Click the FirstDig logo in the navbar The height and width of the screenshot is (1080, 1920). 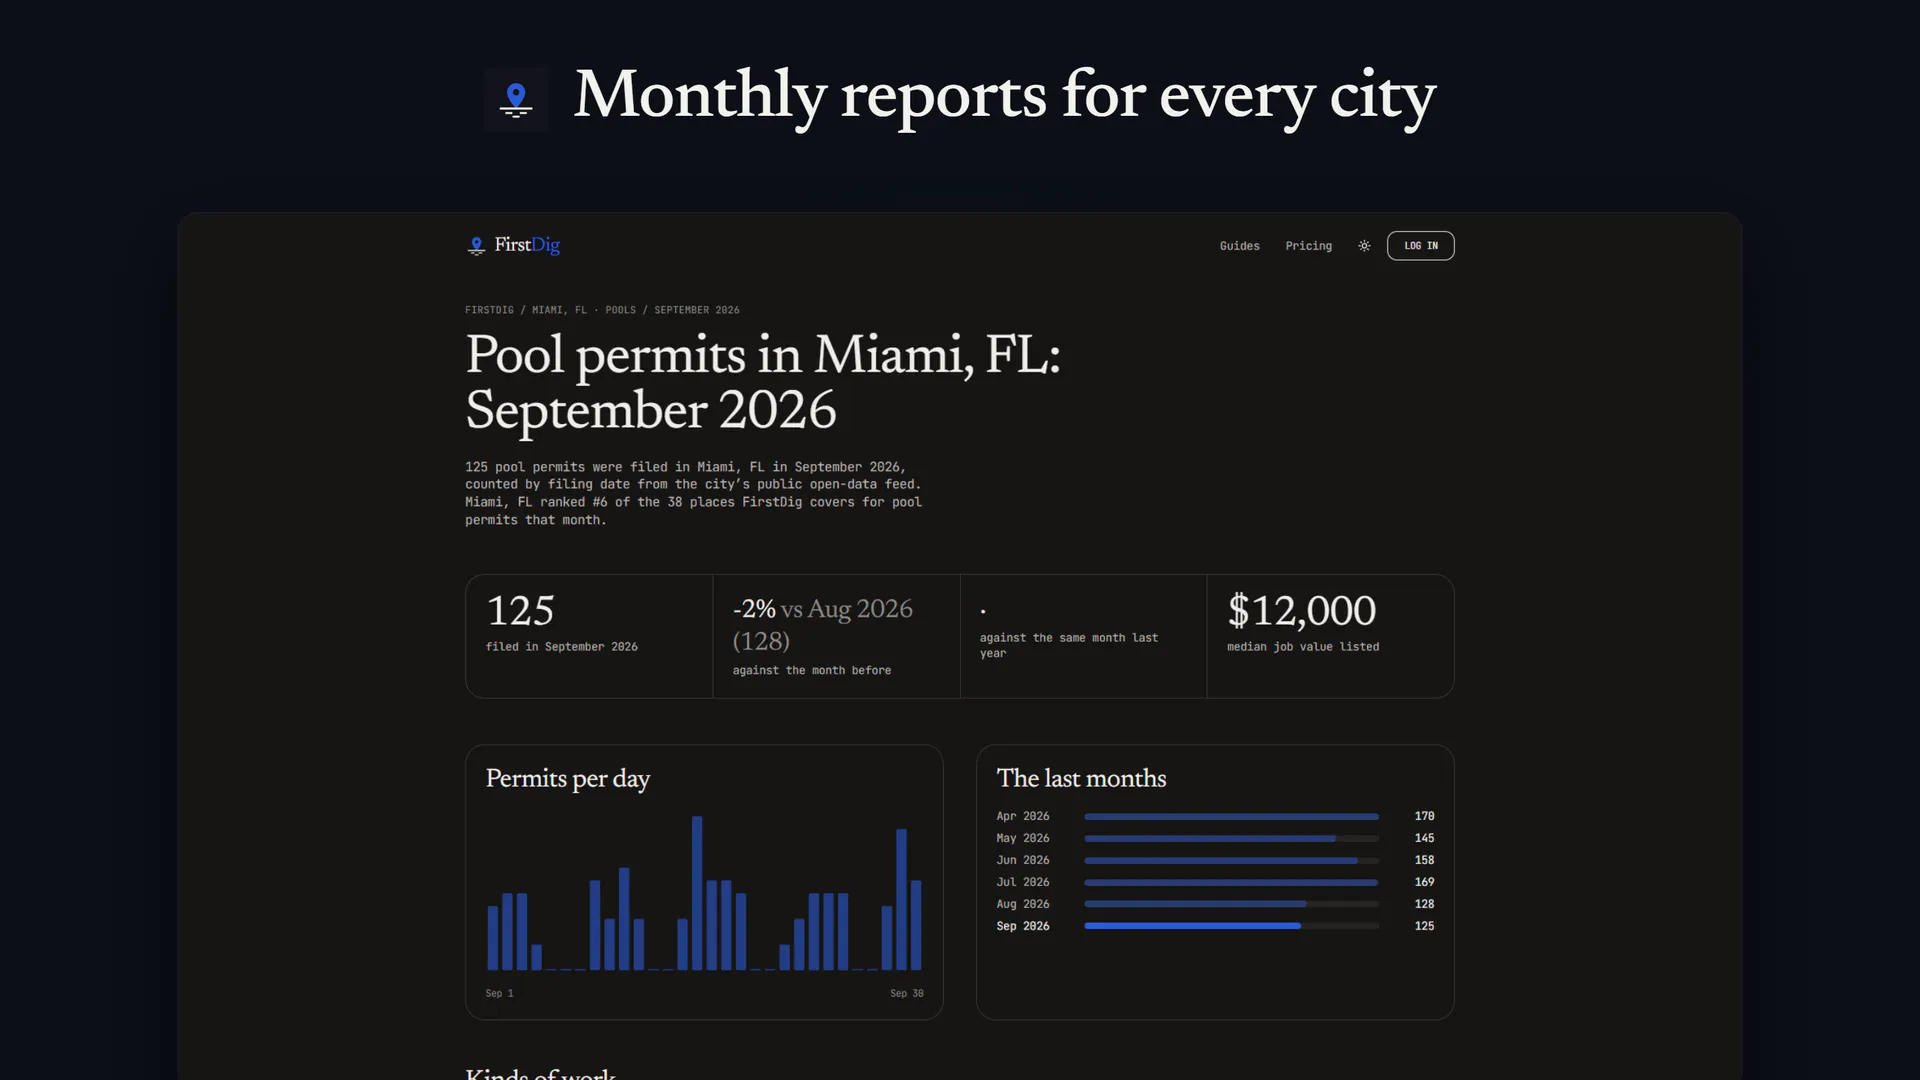tap(513, 245)
